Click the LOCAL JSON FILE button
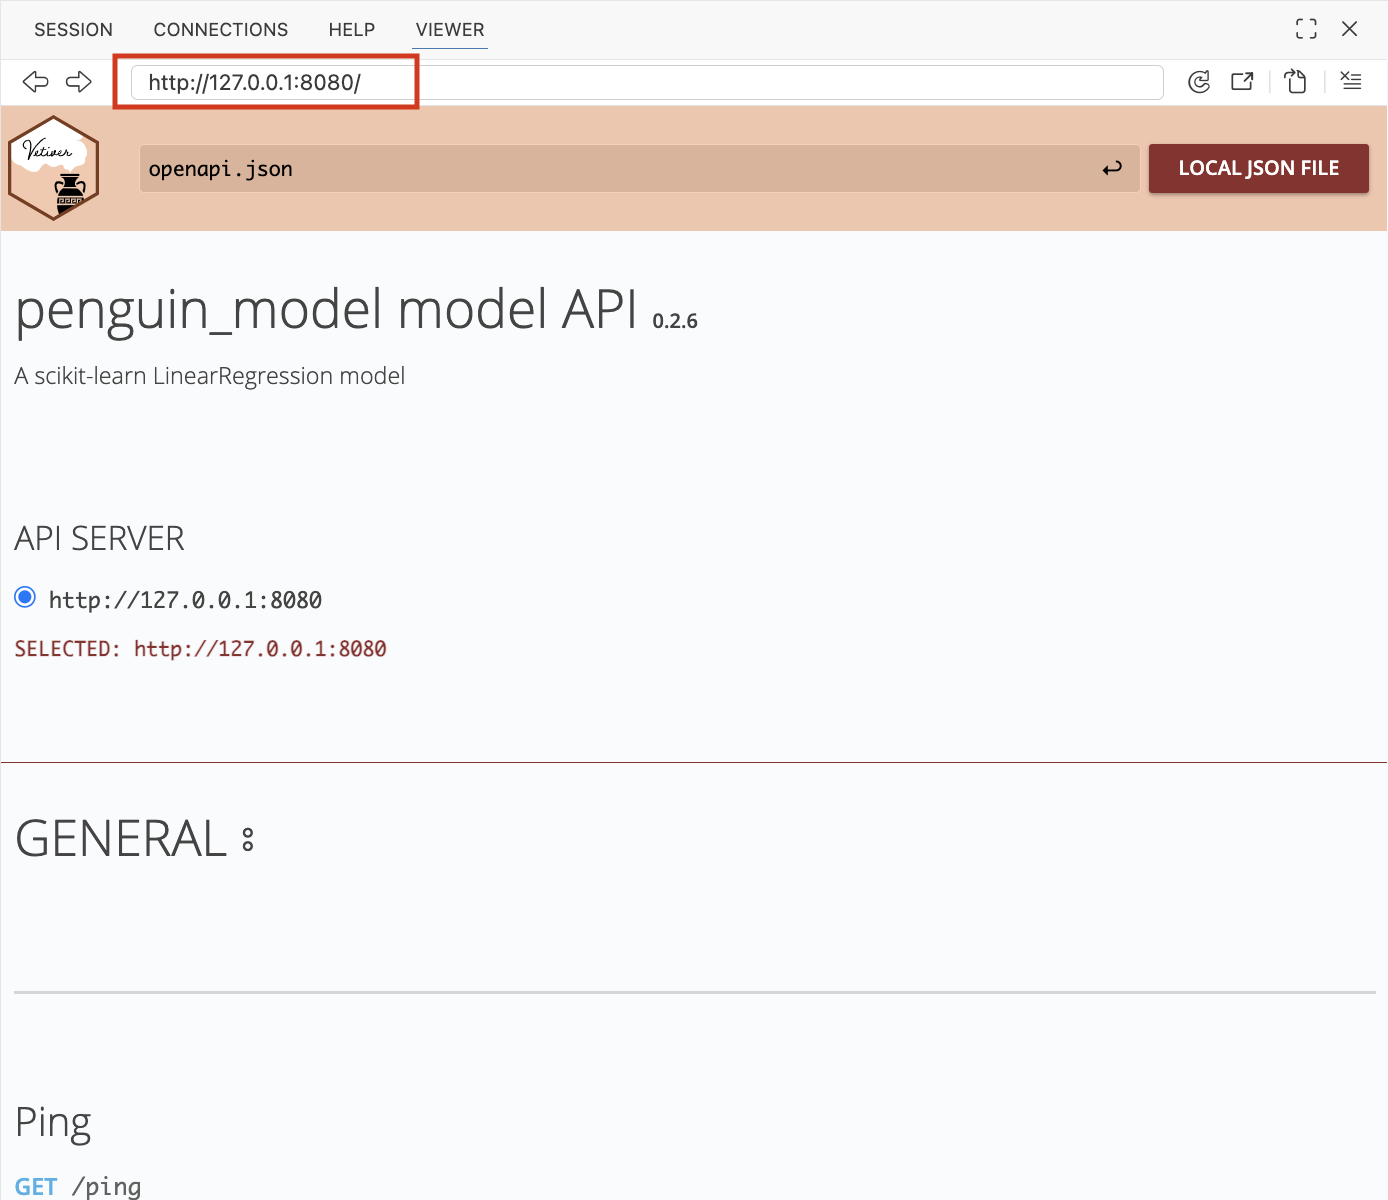 pyautogui.click(x=1258, y=169)
